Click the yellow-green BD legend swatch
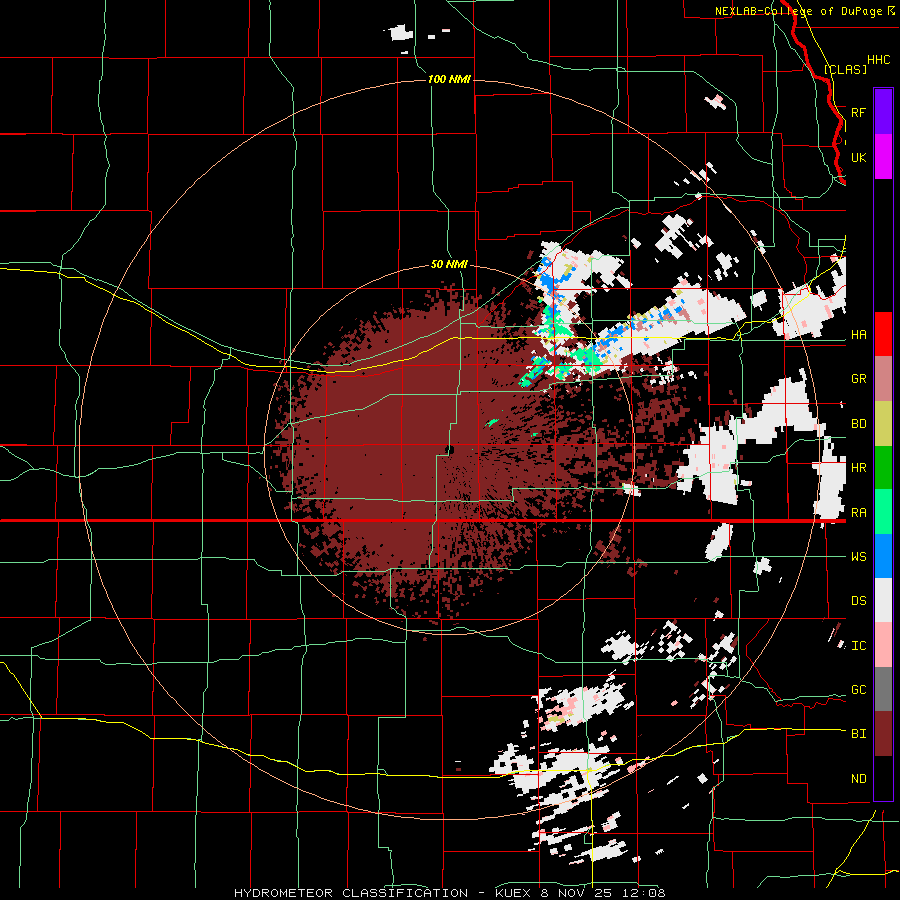The image size is (900, 900). tap(883, 424)
